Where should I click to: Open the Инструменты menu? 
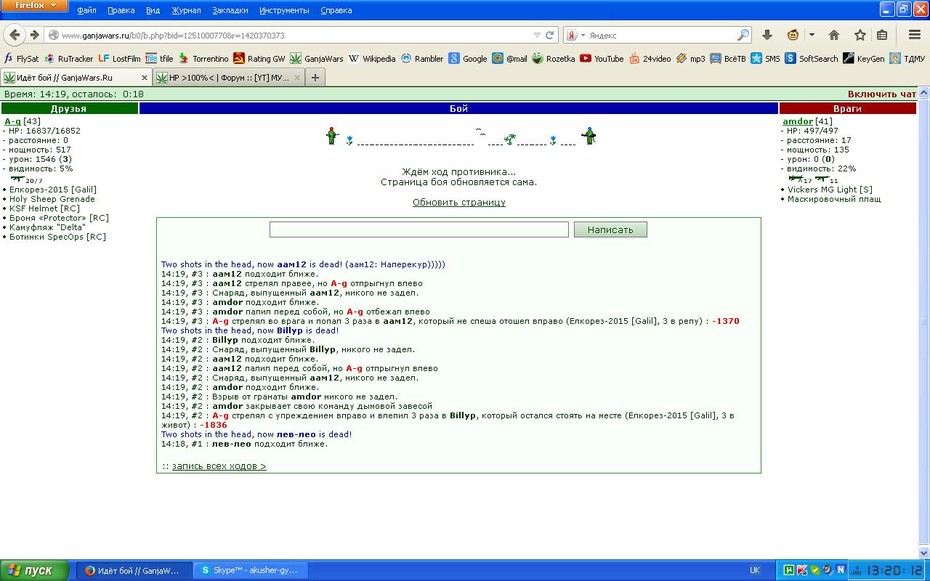pos(284,11)
